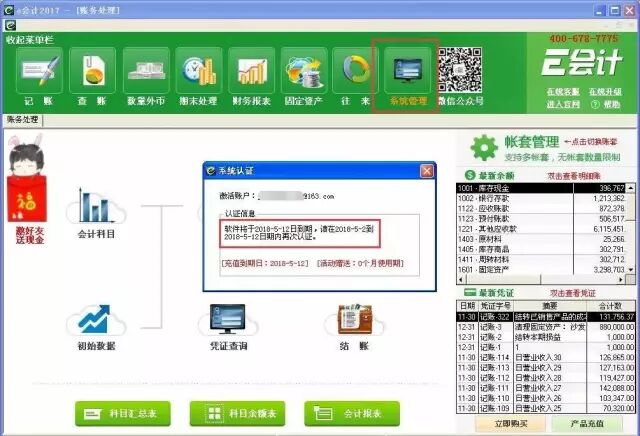The image size is (640, 436).
Task: Select the 1122 应收账款 balance row
Action: [541, 209]
